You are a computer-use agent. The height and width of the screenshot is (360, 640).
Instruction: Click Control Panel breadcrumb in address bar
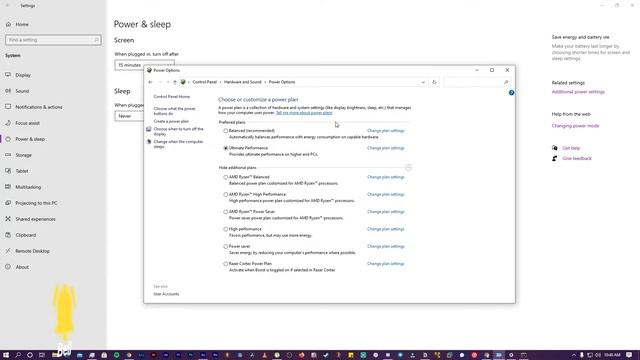[x=204, y=82]
